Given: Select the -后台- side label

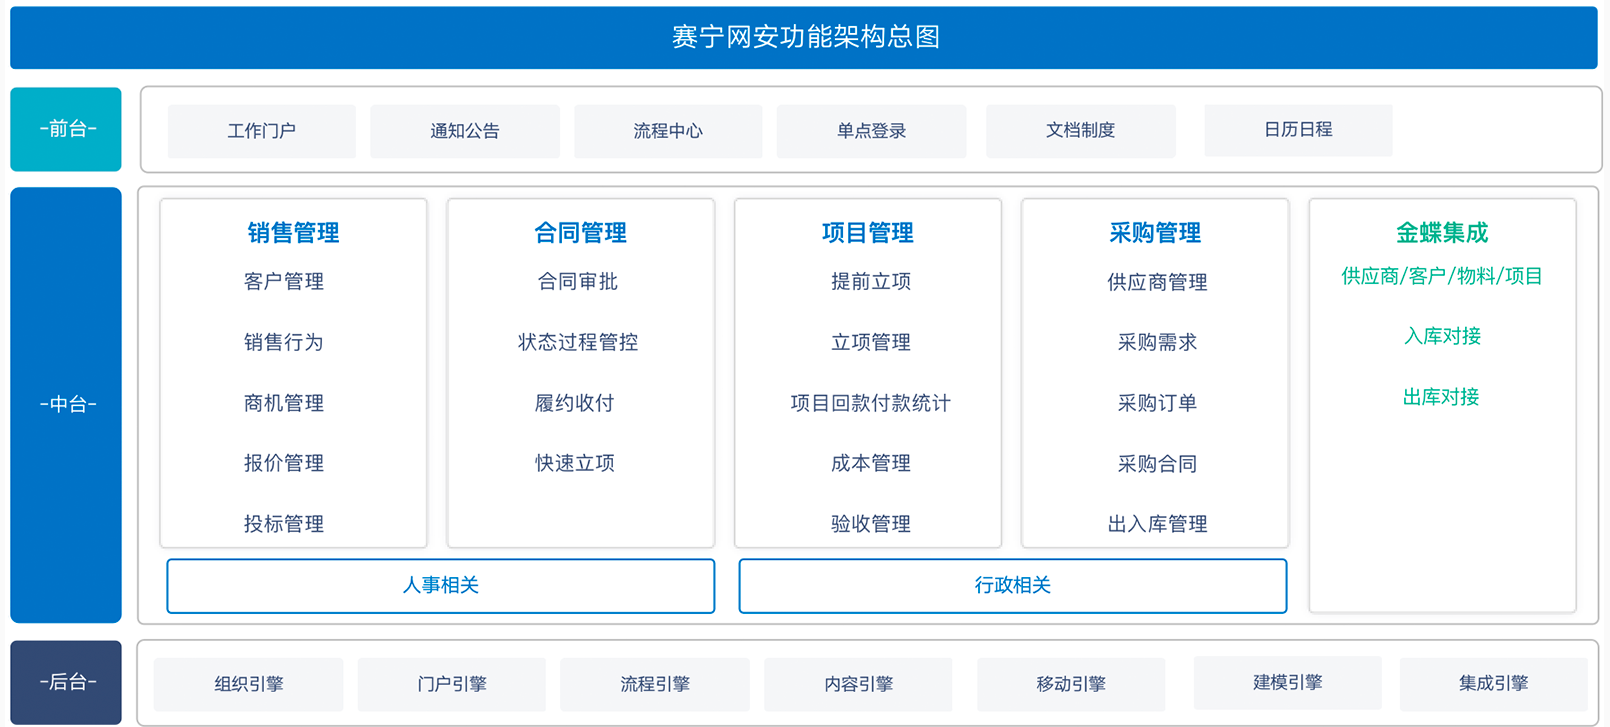Looking at the screenshot, I should (66, 682).
